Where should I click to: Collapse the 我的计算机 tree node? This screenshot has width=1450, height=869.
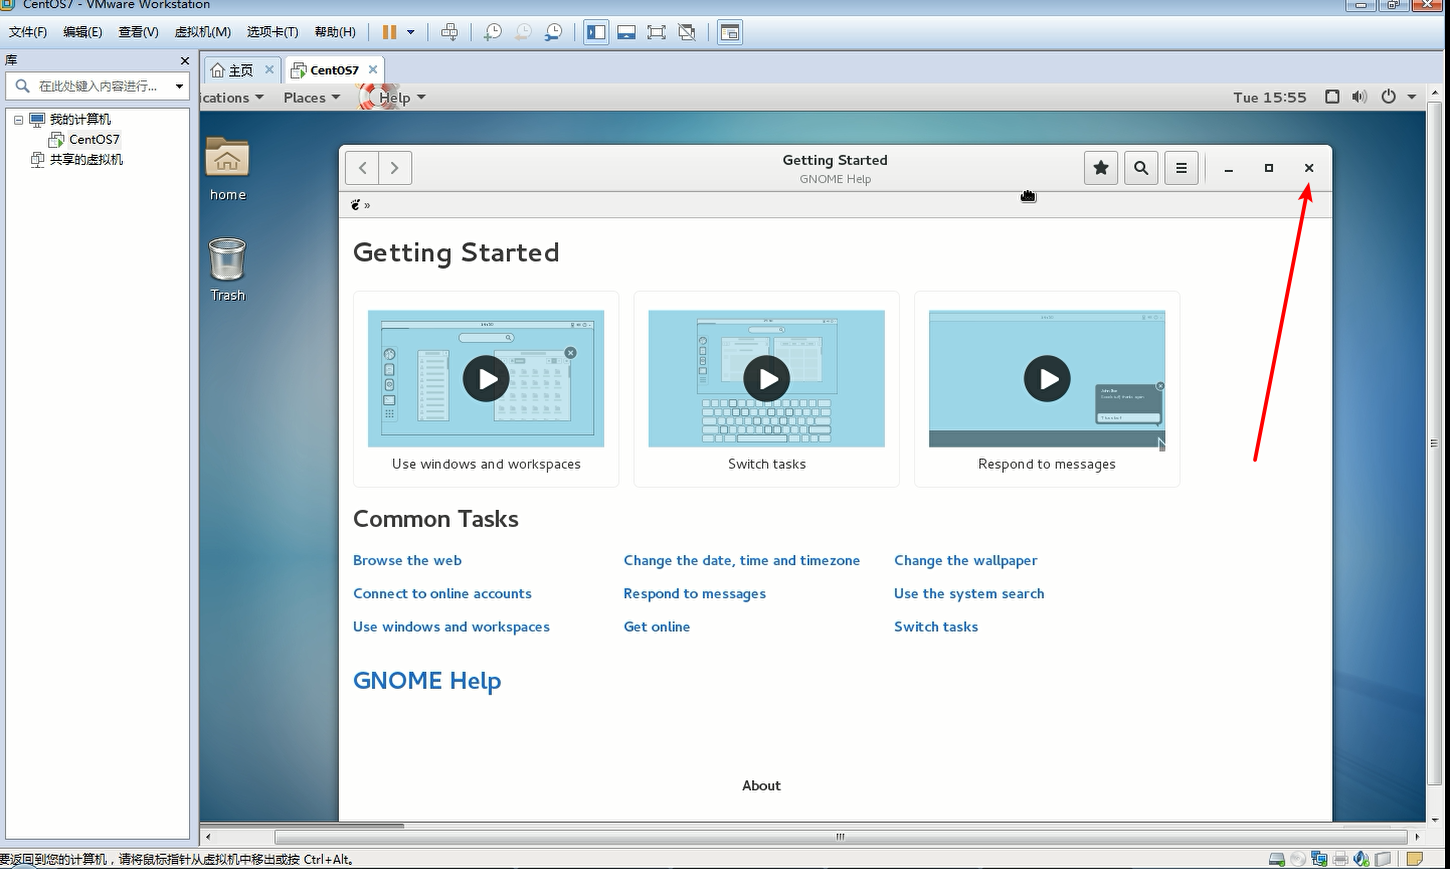click(x=18, y=119)
